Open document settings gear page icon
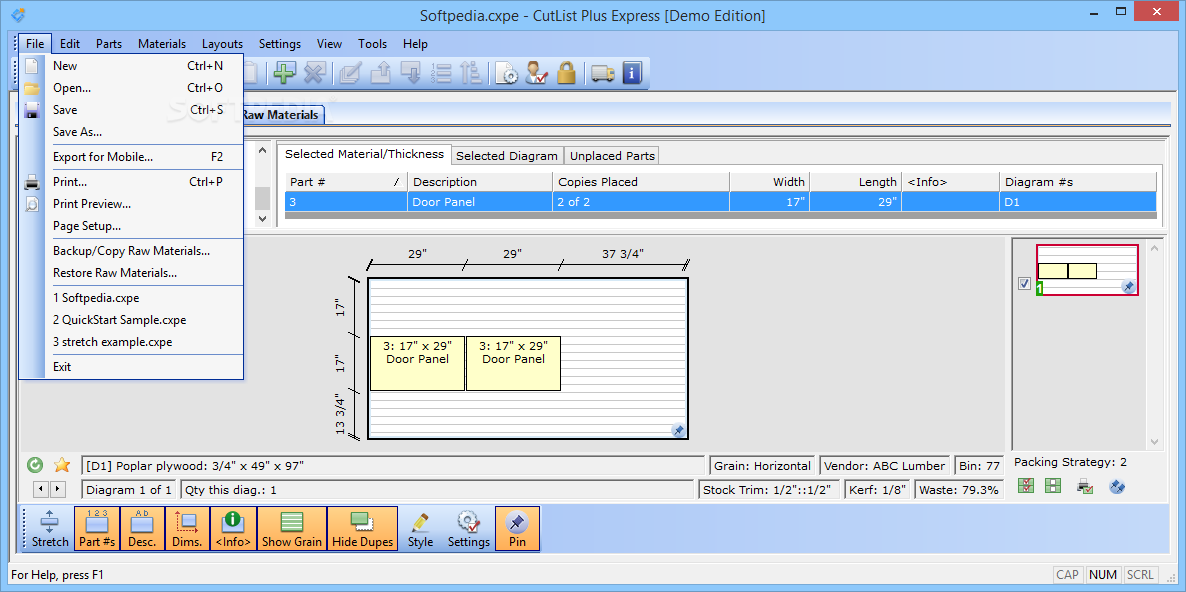Image resolution: width=1186 pixels, height=592 pixels. (x=507, y=73)
